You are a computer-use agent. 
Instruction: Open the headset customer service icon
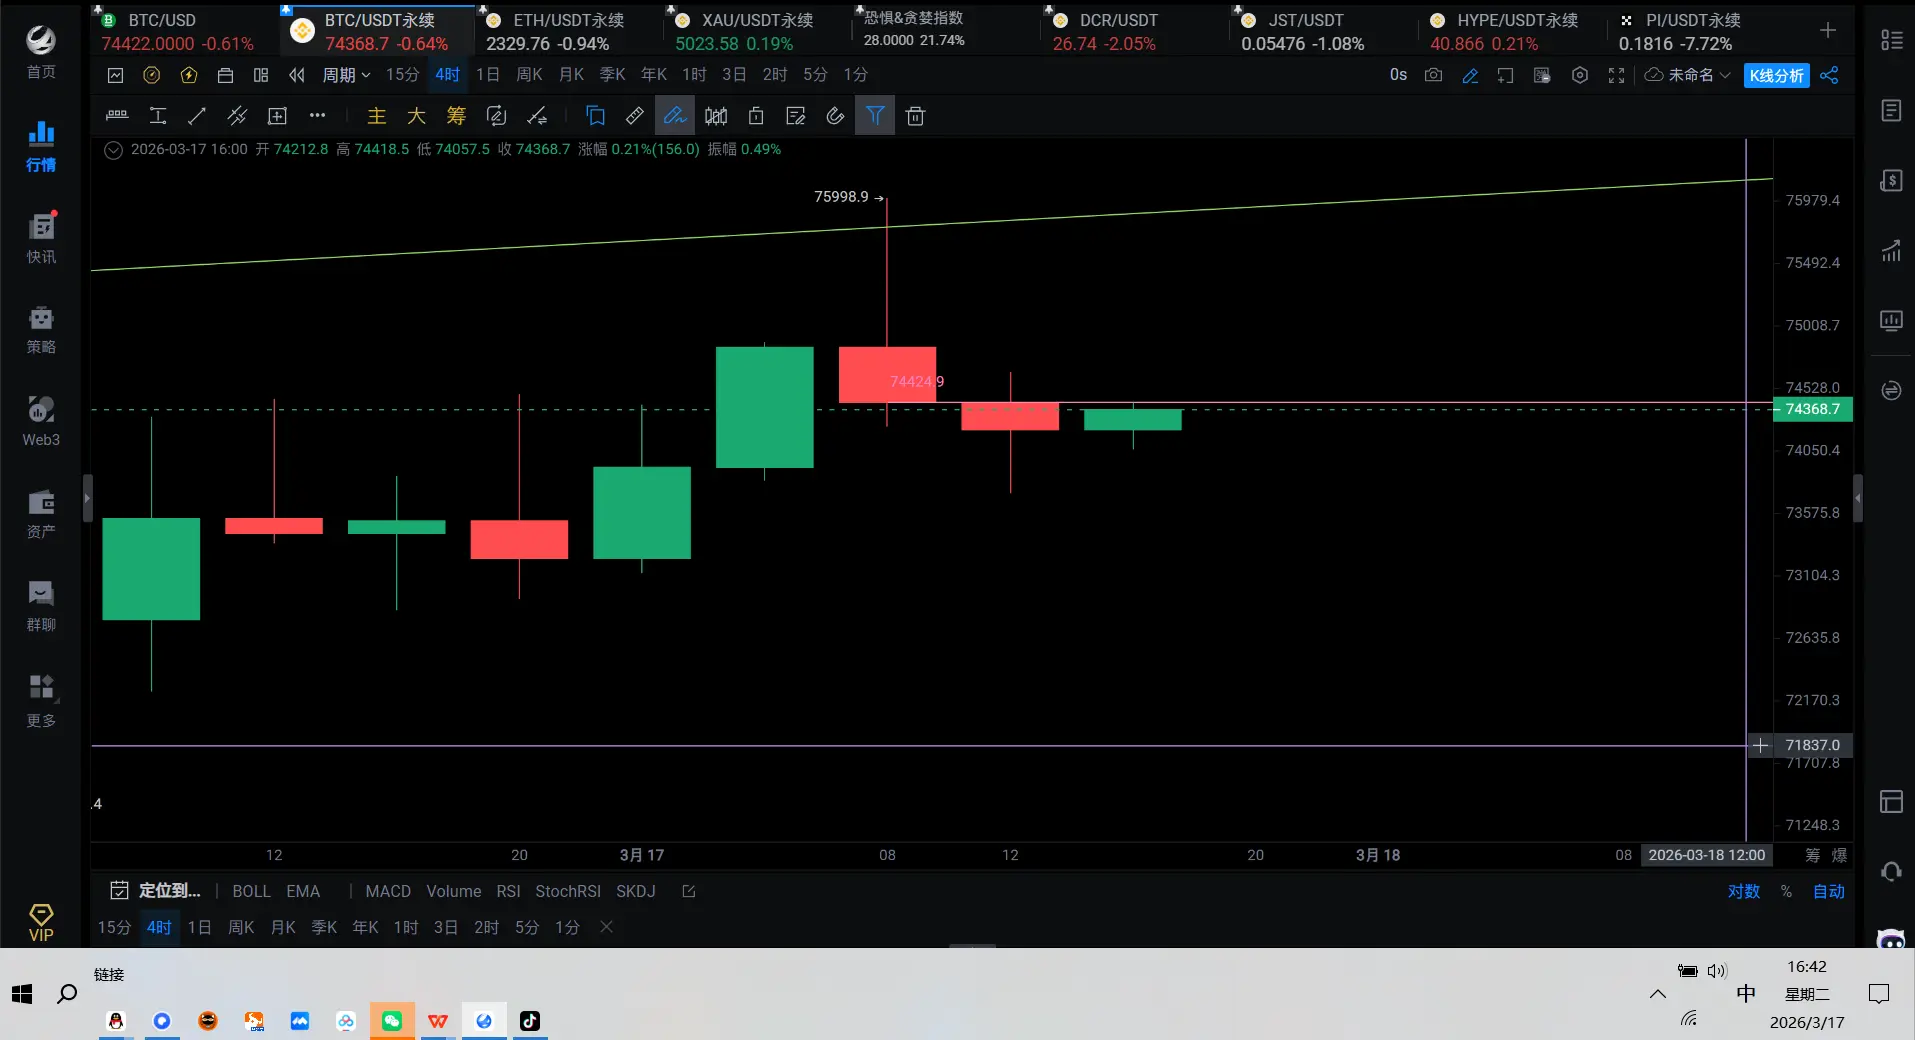pyautogui.click(x=1891, y=871)
